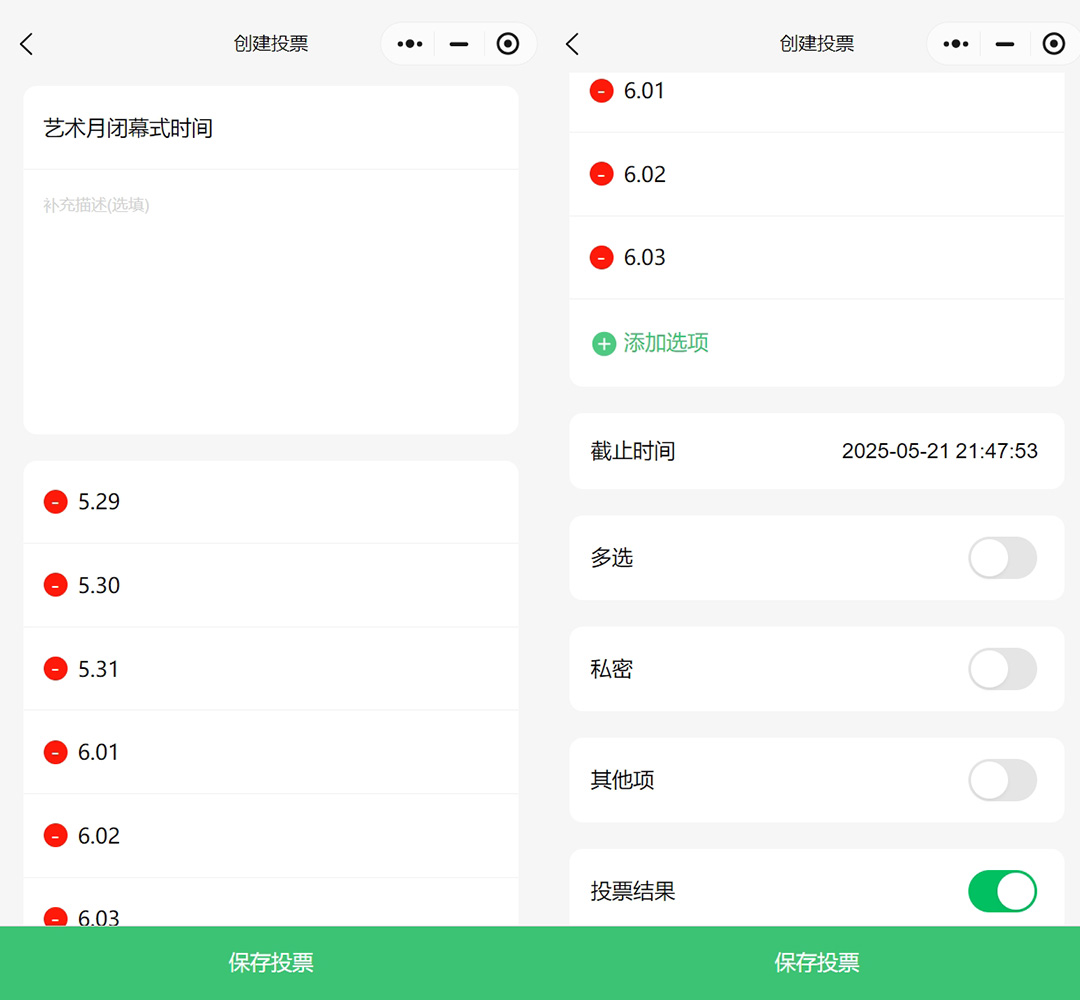Image resolution: width=1080 pixels, height=1000 pixels.
Task: Click 截止时间 label
Action: [632, 451]
